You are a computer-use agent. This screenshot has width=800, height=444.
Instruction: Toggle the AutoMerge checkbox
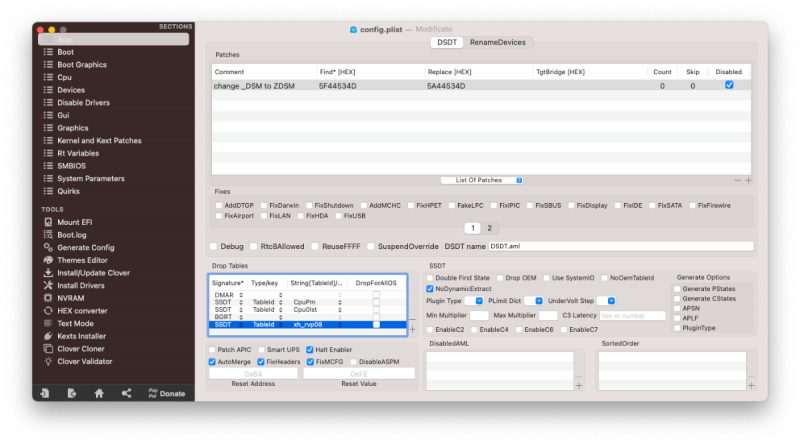point(212,362)
